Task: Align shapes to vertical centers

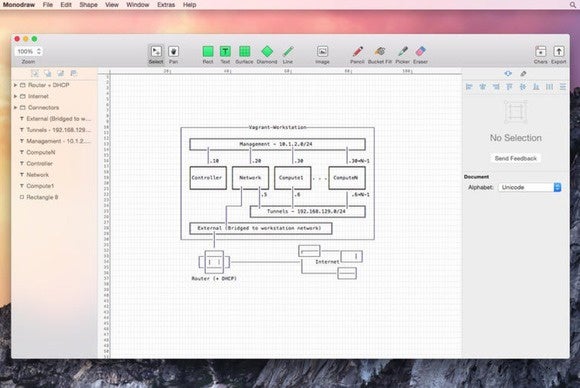Action: click(523, 87)
